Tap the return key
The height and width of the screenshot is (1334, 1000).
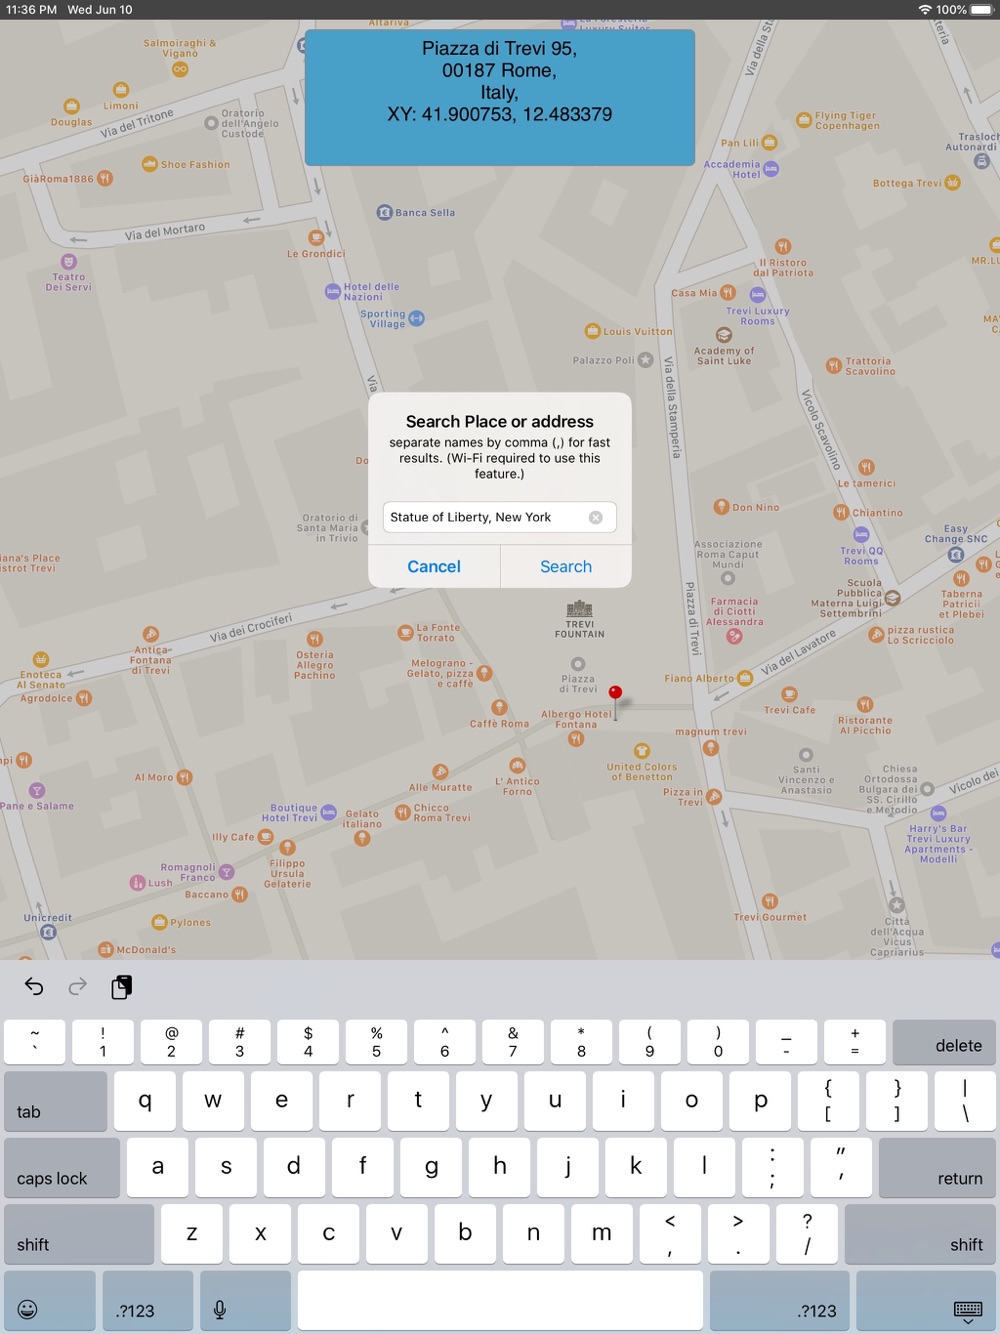pos(937,1167)
